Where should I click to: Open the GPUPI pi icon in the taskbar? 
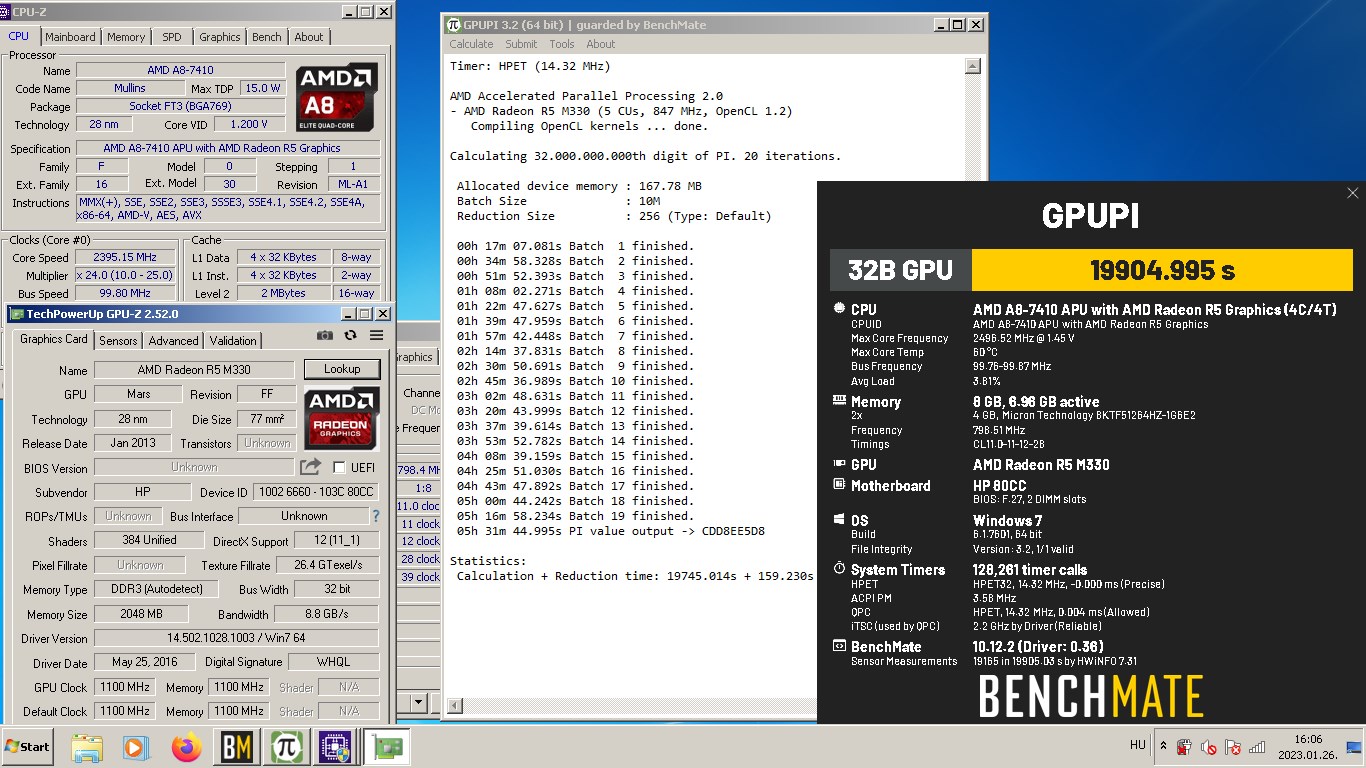coord(288,747)
